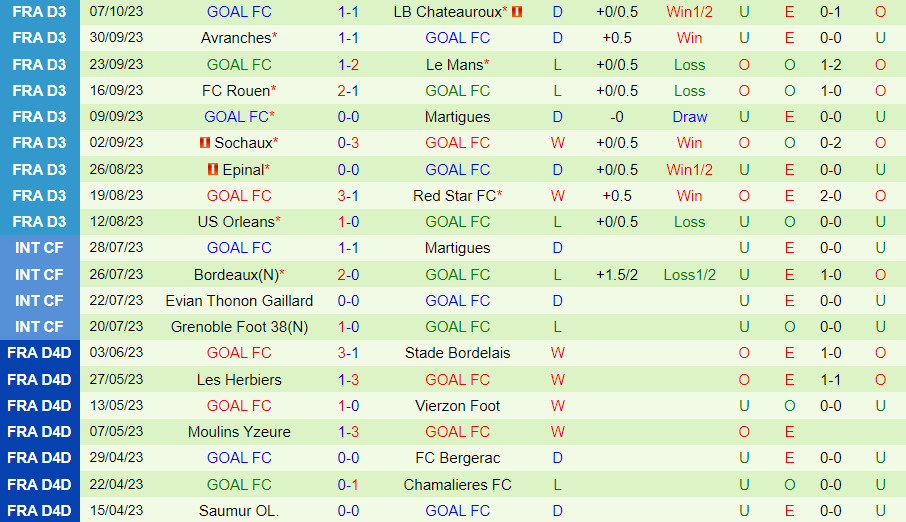Image resolution: width=906 pixels, height=522 pixels.
Task: Select the Evian Thonon Gaillard team
Action: pyautogui.click(x=239, y=300)
